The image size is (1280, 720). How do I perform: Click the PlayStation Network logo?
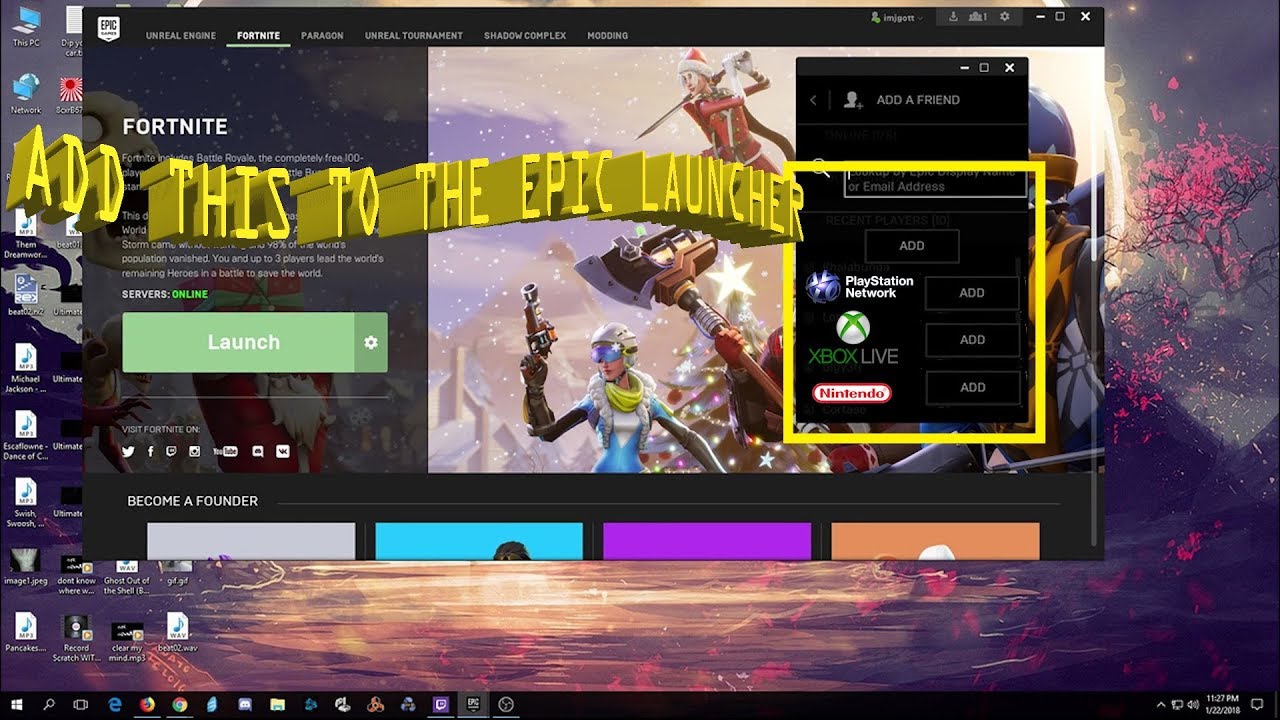point(860,287)
